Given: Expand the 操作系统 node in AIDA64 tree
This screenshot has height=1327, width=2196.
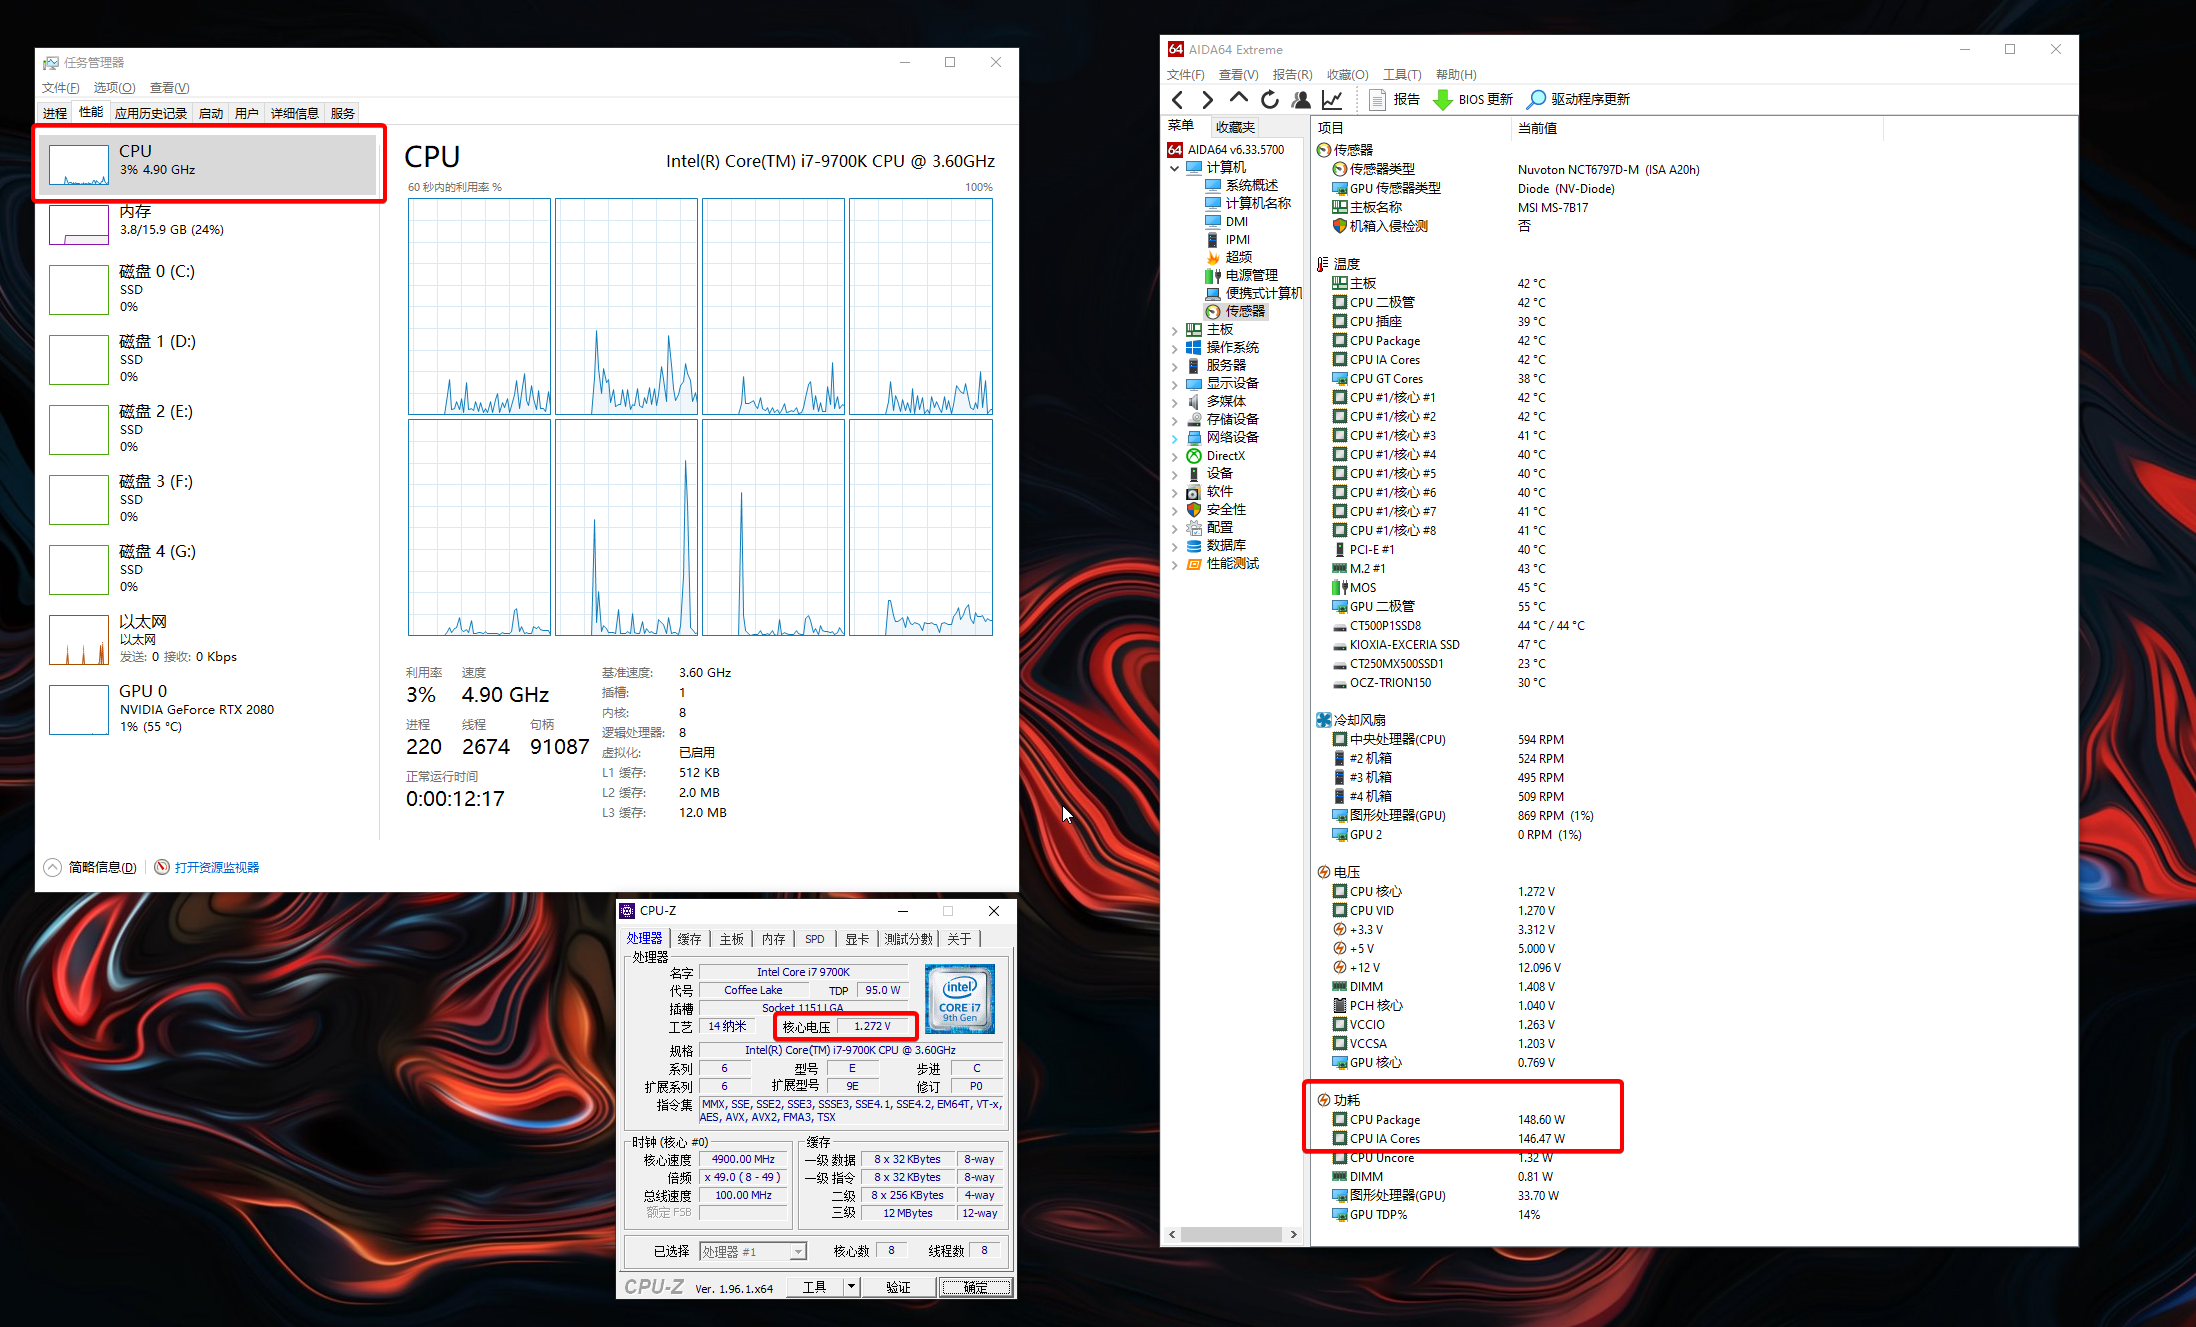Looking at the screenshot, I should click(x=1175, y=347).
